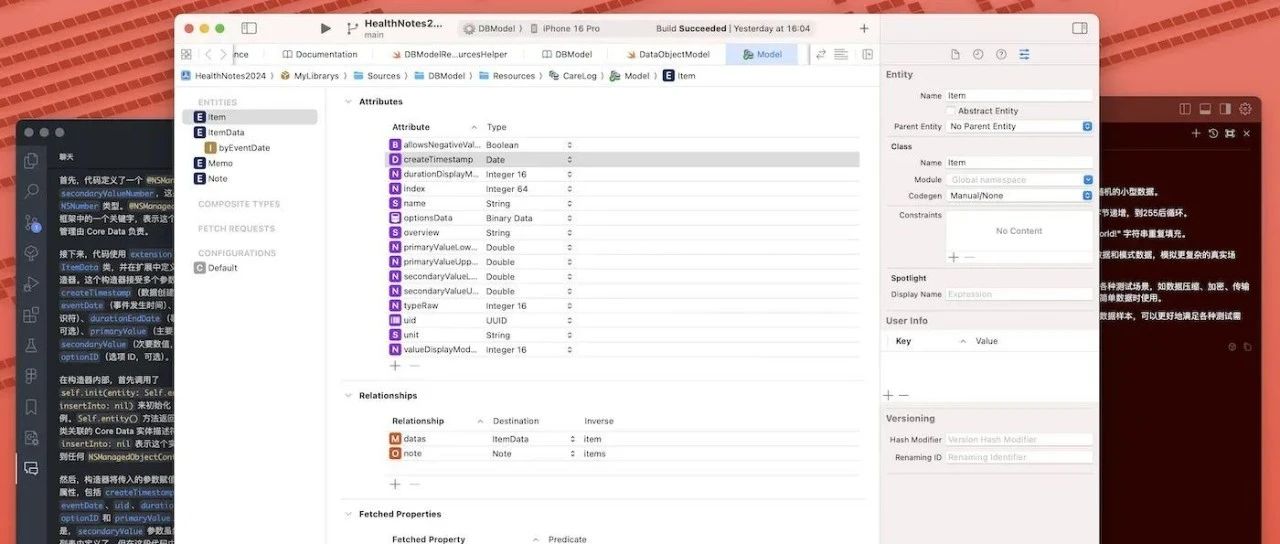Collapse the Attributes section

click(x=348, y=102)
